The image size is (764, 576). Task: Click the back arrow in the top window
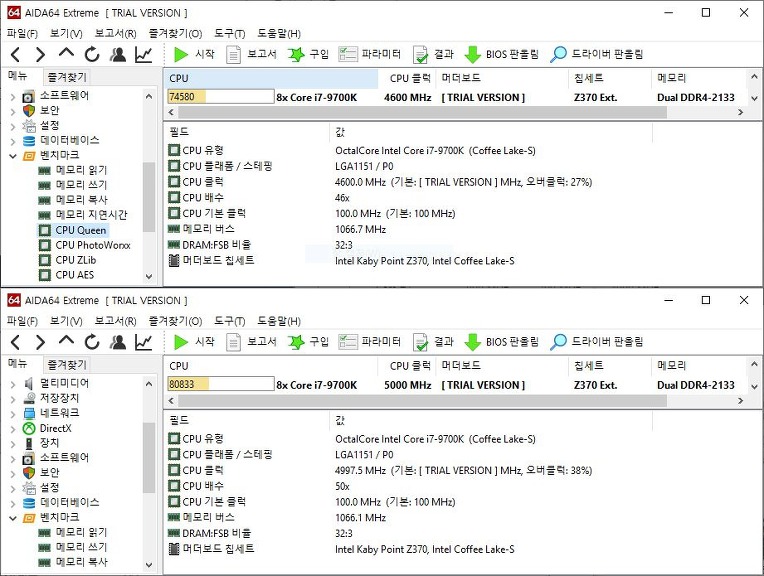tap(16, 55)
